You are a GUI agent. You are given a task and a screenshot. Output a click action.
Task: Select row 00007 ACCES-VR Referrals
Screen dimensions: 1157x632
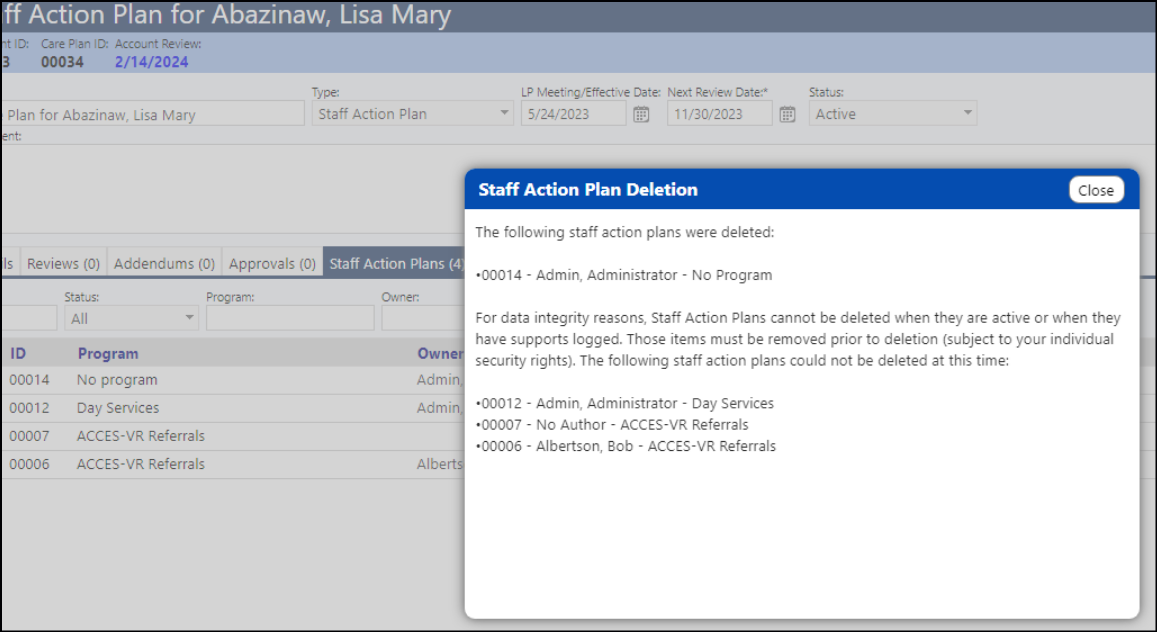[233, 436]
